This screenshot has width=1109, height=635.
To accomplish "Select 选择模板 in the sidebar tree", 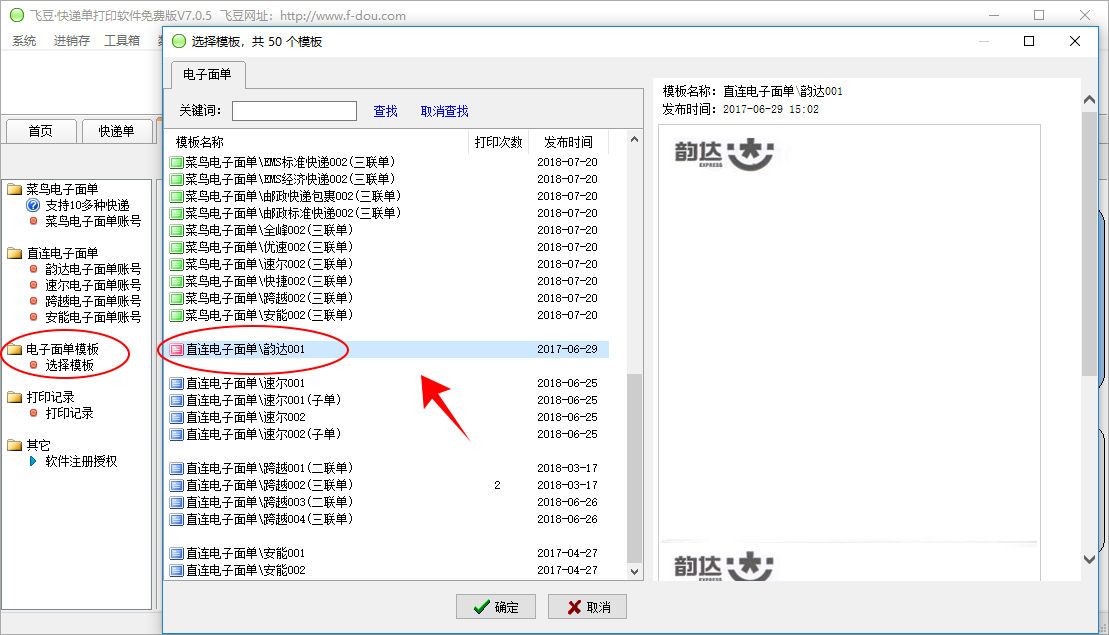I will coord(69,365).
